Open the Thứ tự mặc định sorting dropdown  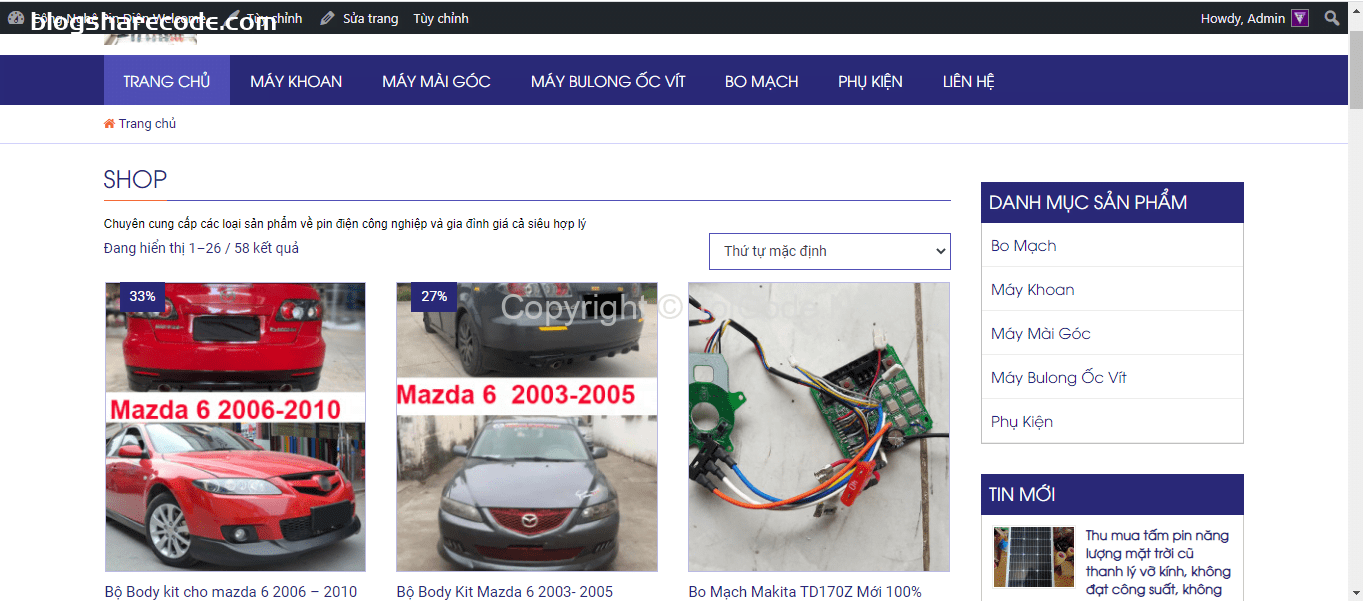click(830, 251)
